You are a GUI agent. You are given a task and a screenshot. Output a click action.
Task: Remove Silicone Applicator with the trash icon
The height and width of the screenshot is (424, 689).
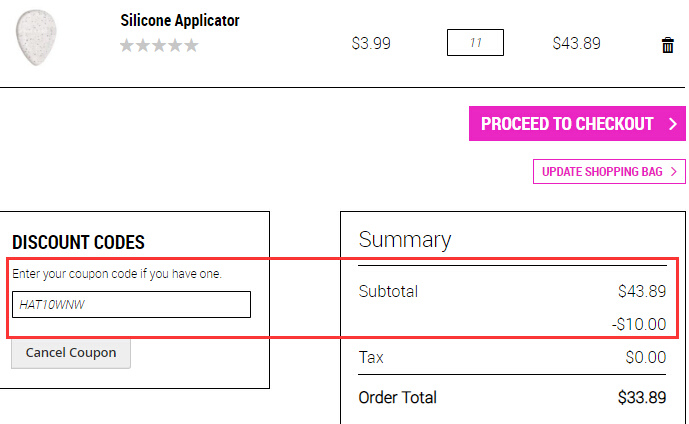point(667,45)
